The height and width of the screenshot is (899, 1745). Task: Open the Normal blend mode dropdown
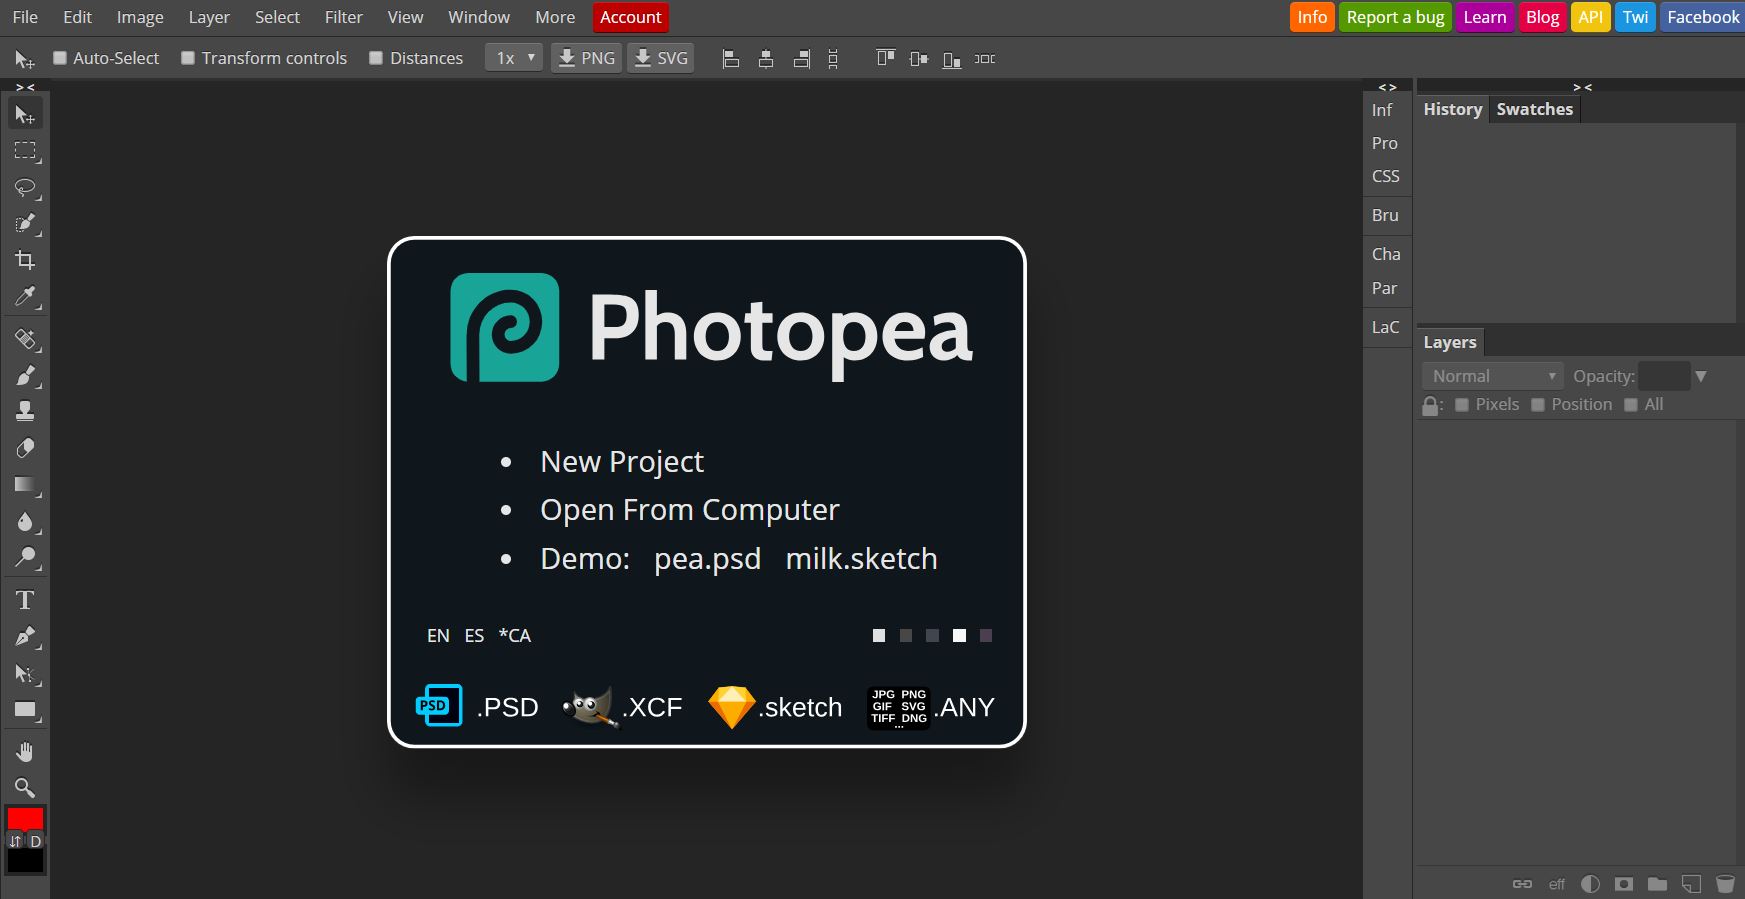[x=1492, y=376]
